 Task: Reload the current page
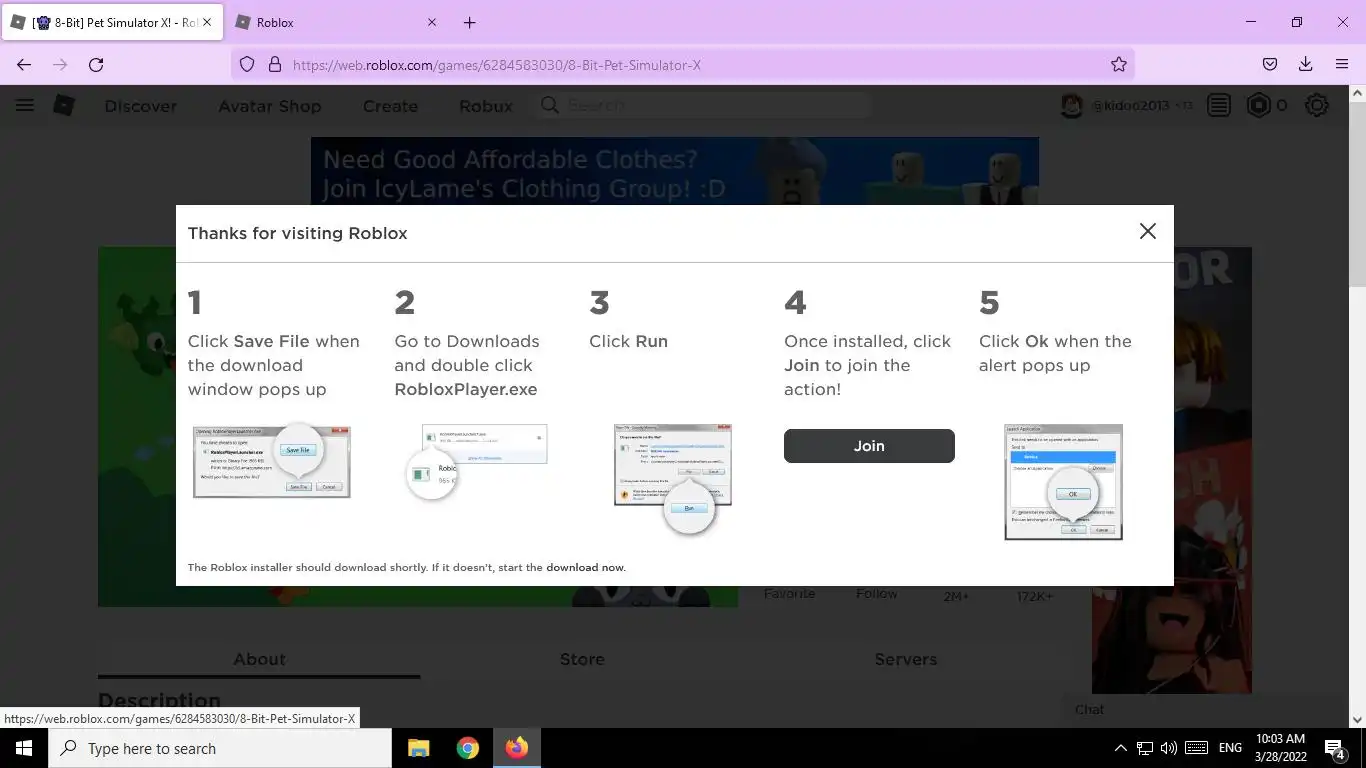(x=96, y=64)
